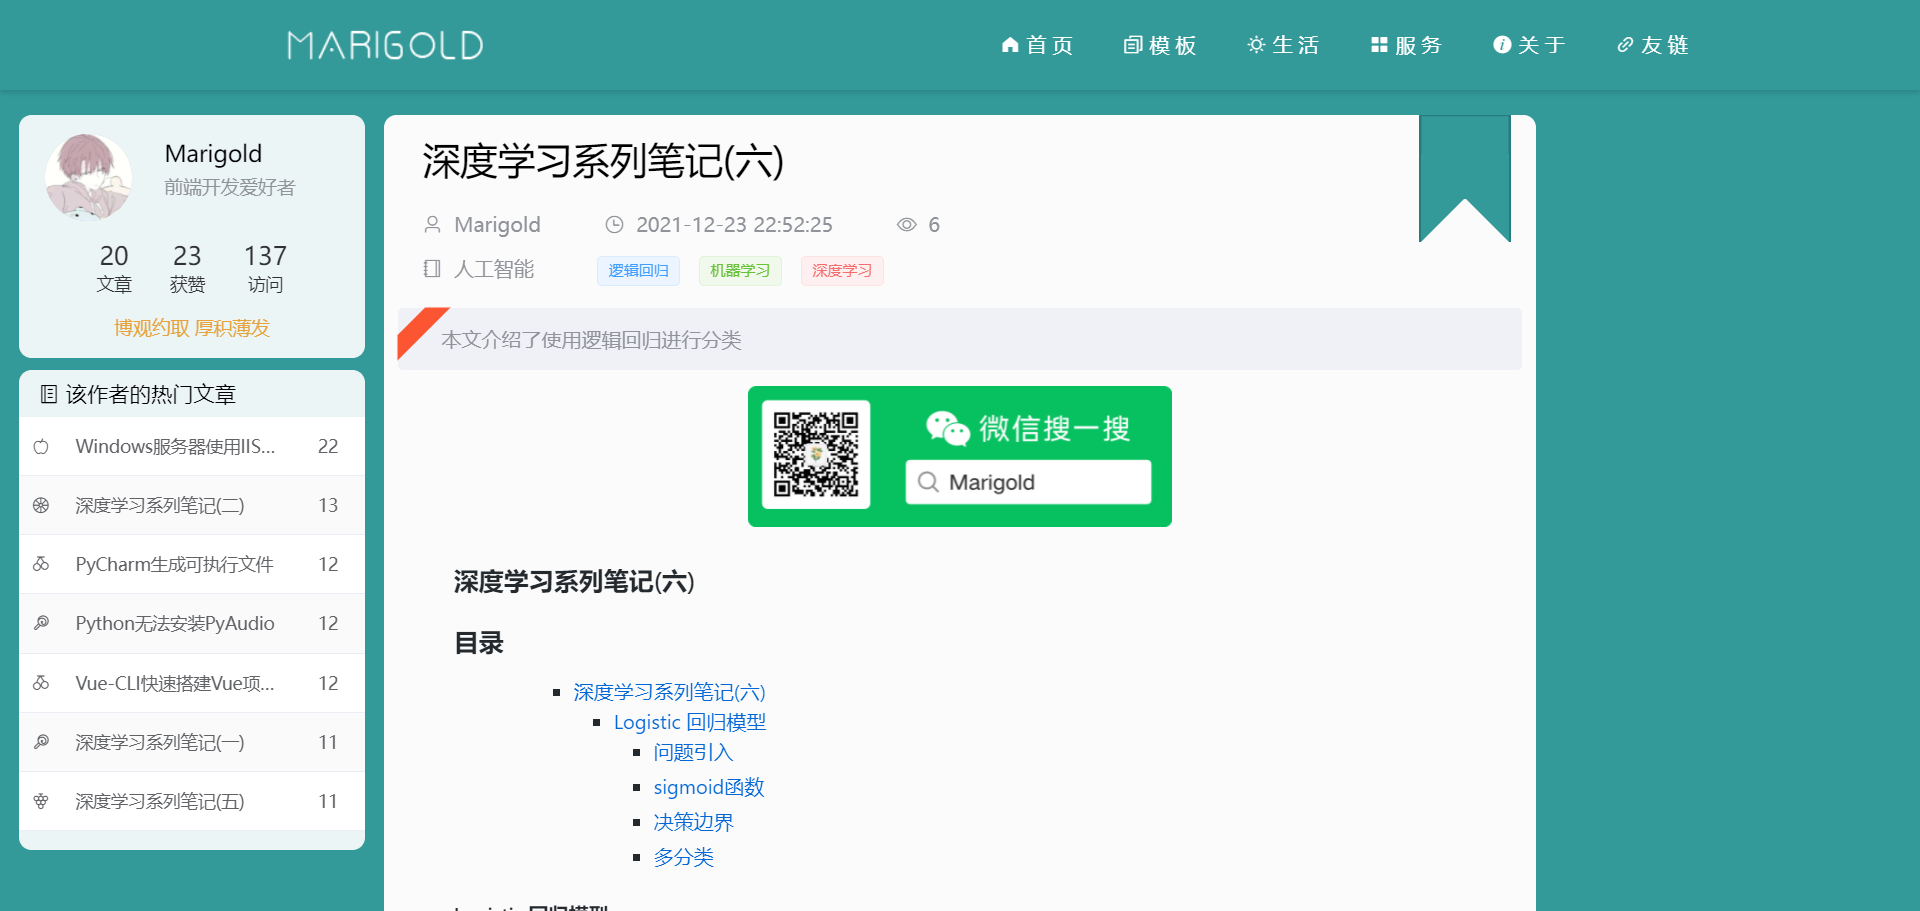Click the green 机器学习 tag
Viewport: 1920px width, 911px height.
coord(740,270)
